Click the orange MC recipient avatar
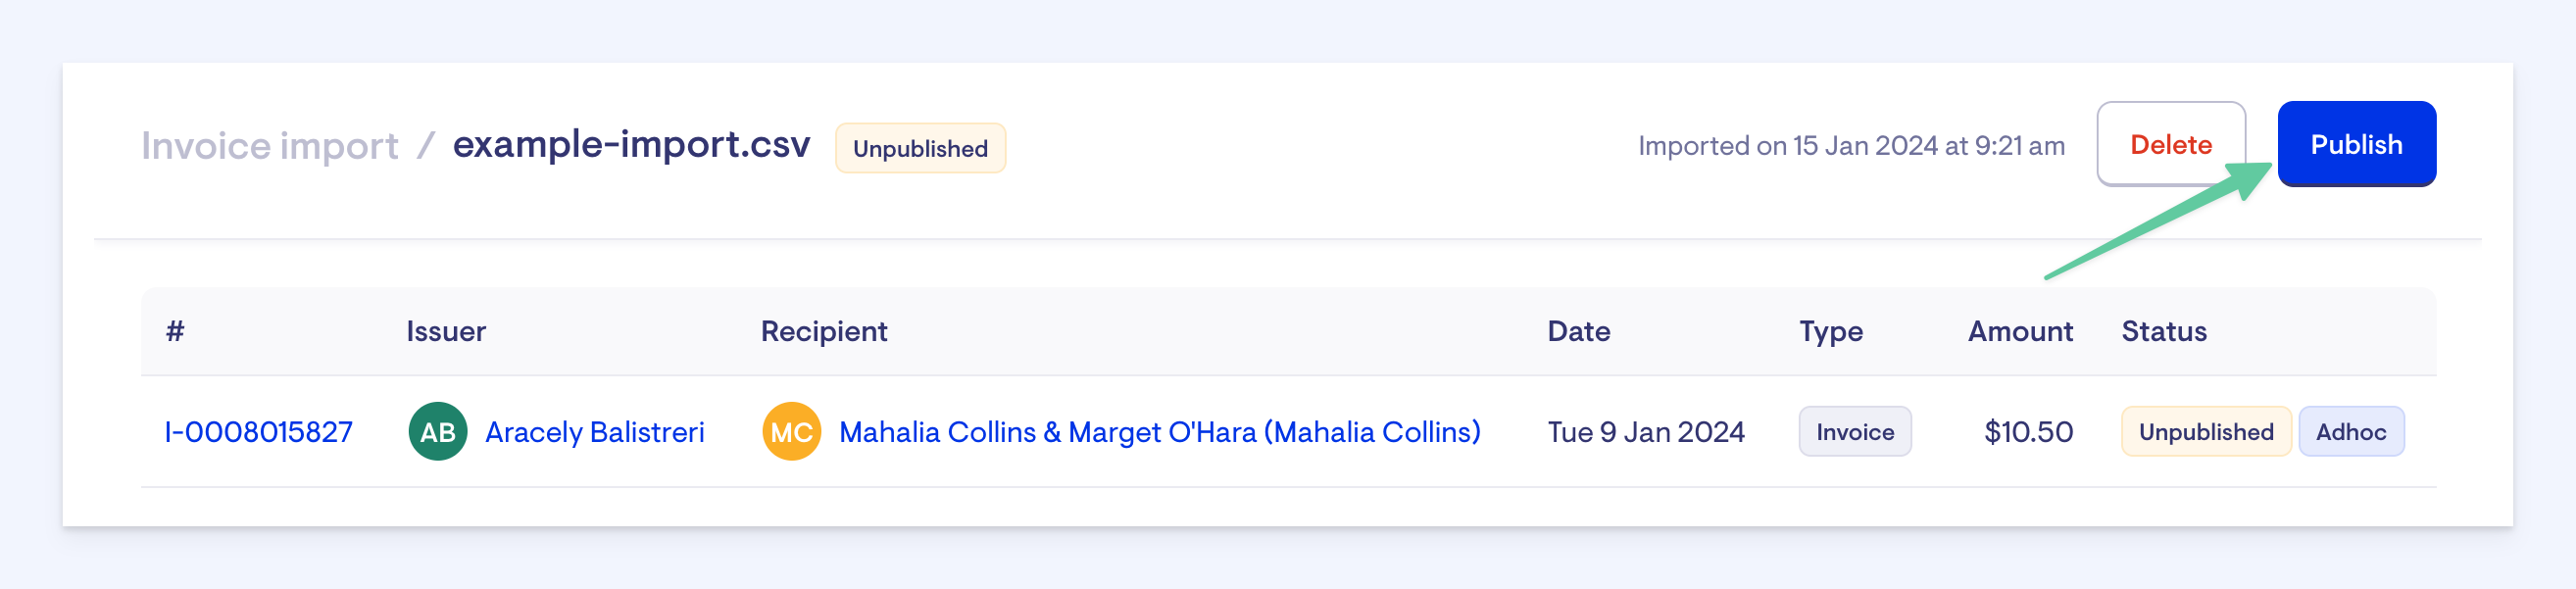 point(791,431)
